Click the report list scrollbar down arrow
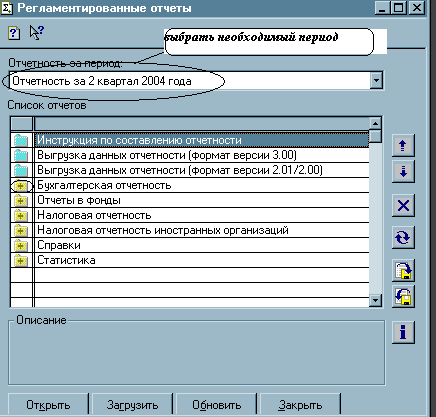The width and height of the screenshot is (436, 417). [x=376, y=301]
